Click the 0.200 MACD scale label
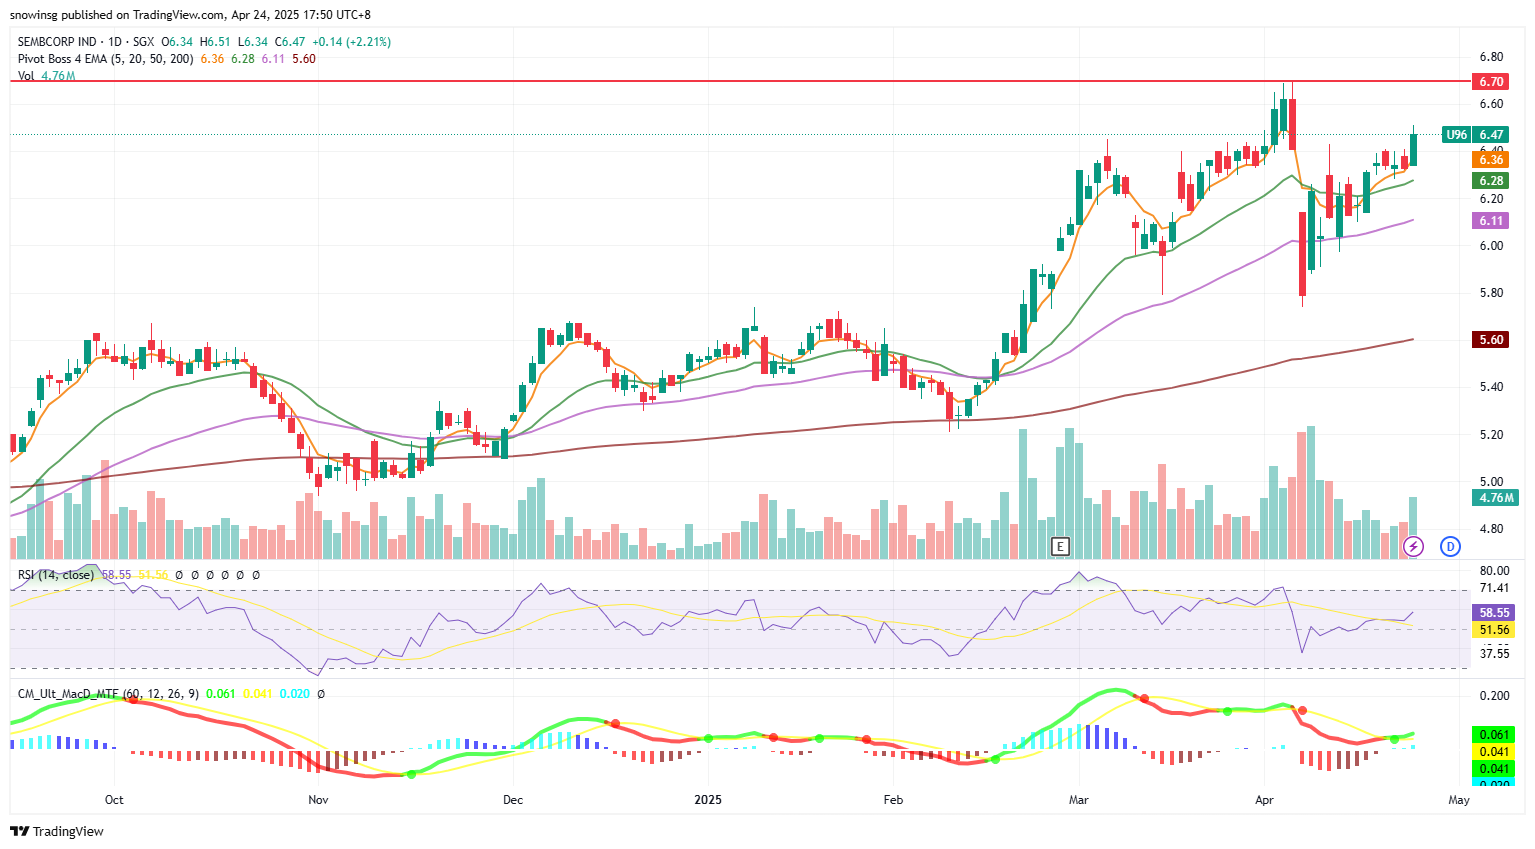The height and width of the screenshot is (849, 1535). (1494, 696)
